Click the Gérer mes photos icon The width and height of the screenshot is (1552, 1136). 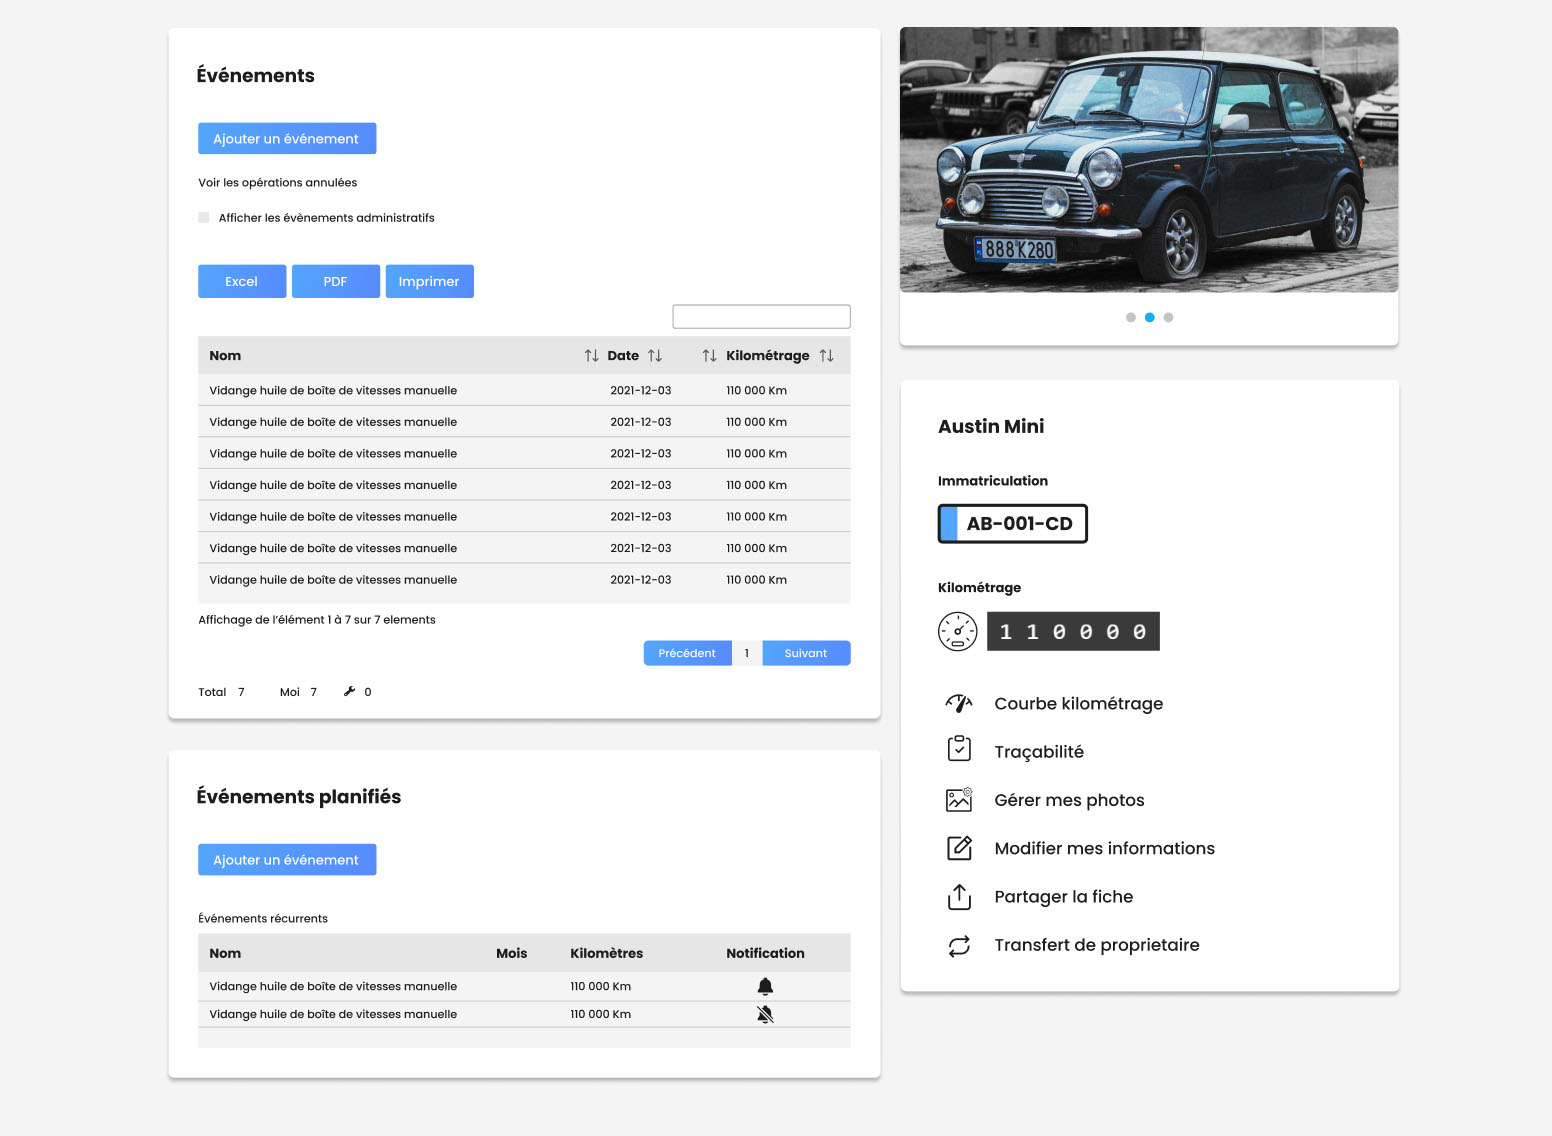click(x=959, y=799)
